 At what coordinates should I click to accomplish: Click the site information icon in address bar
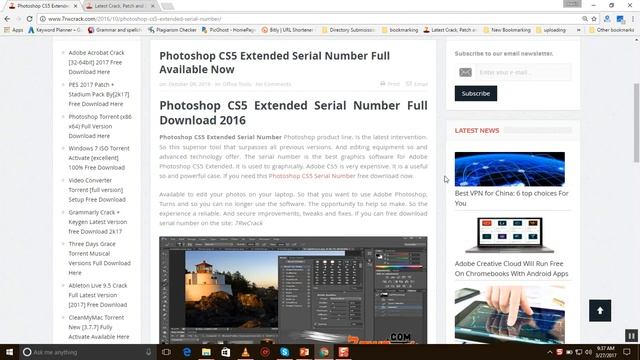coord(42,19)
